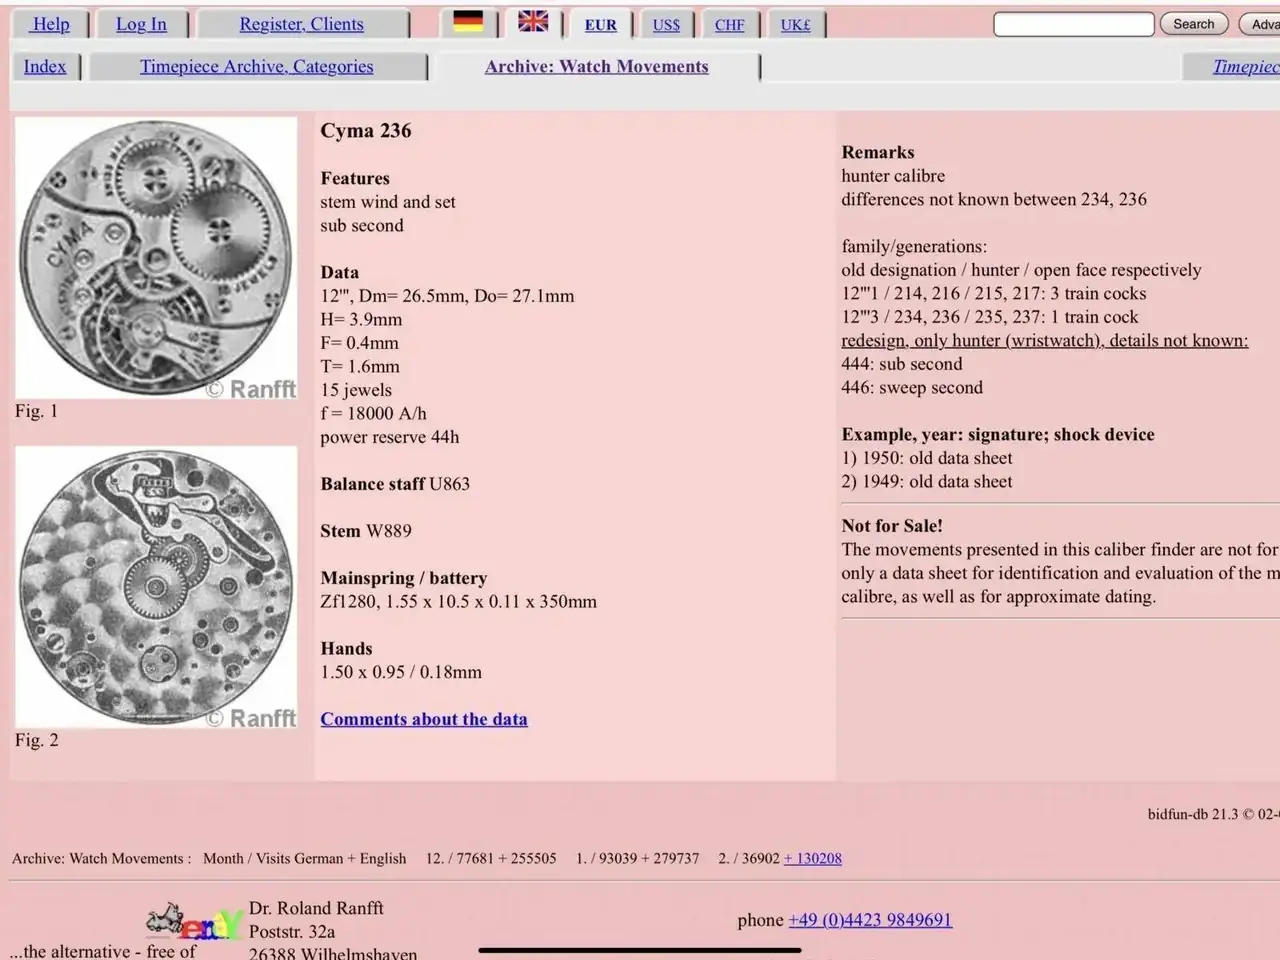
Task: Select the British flag language icon
Action: 532,22
